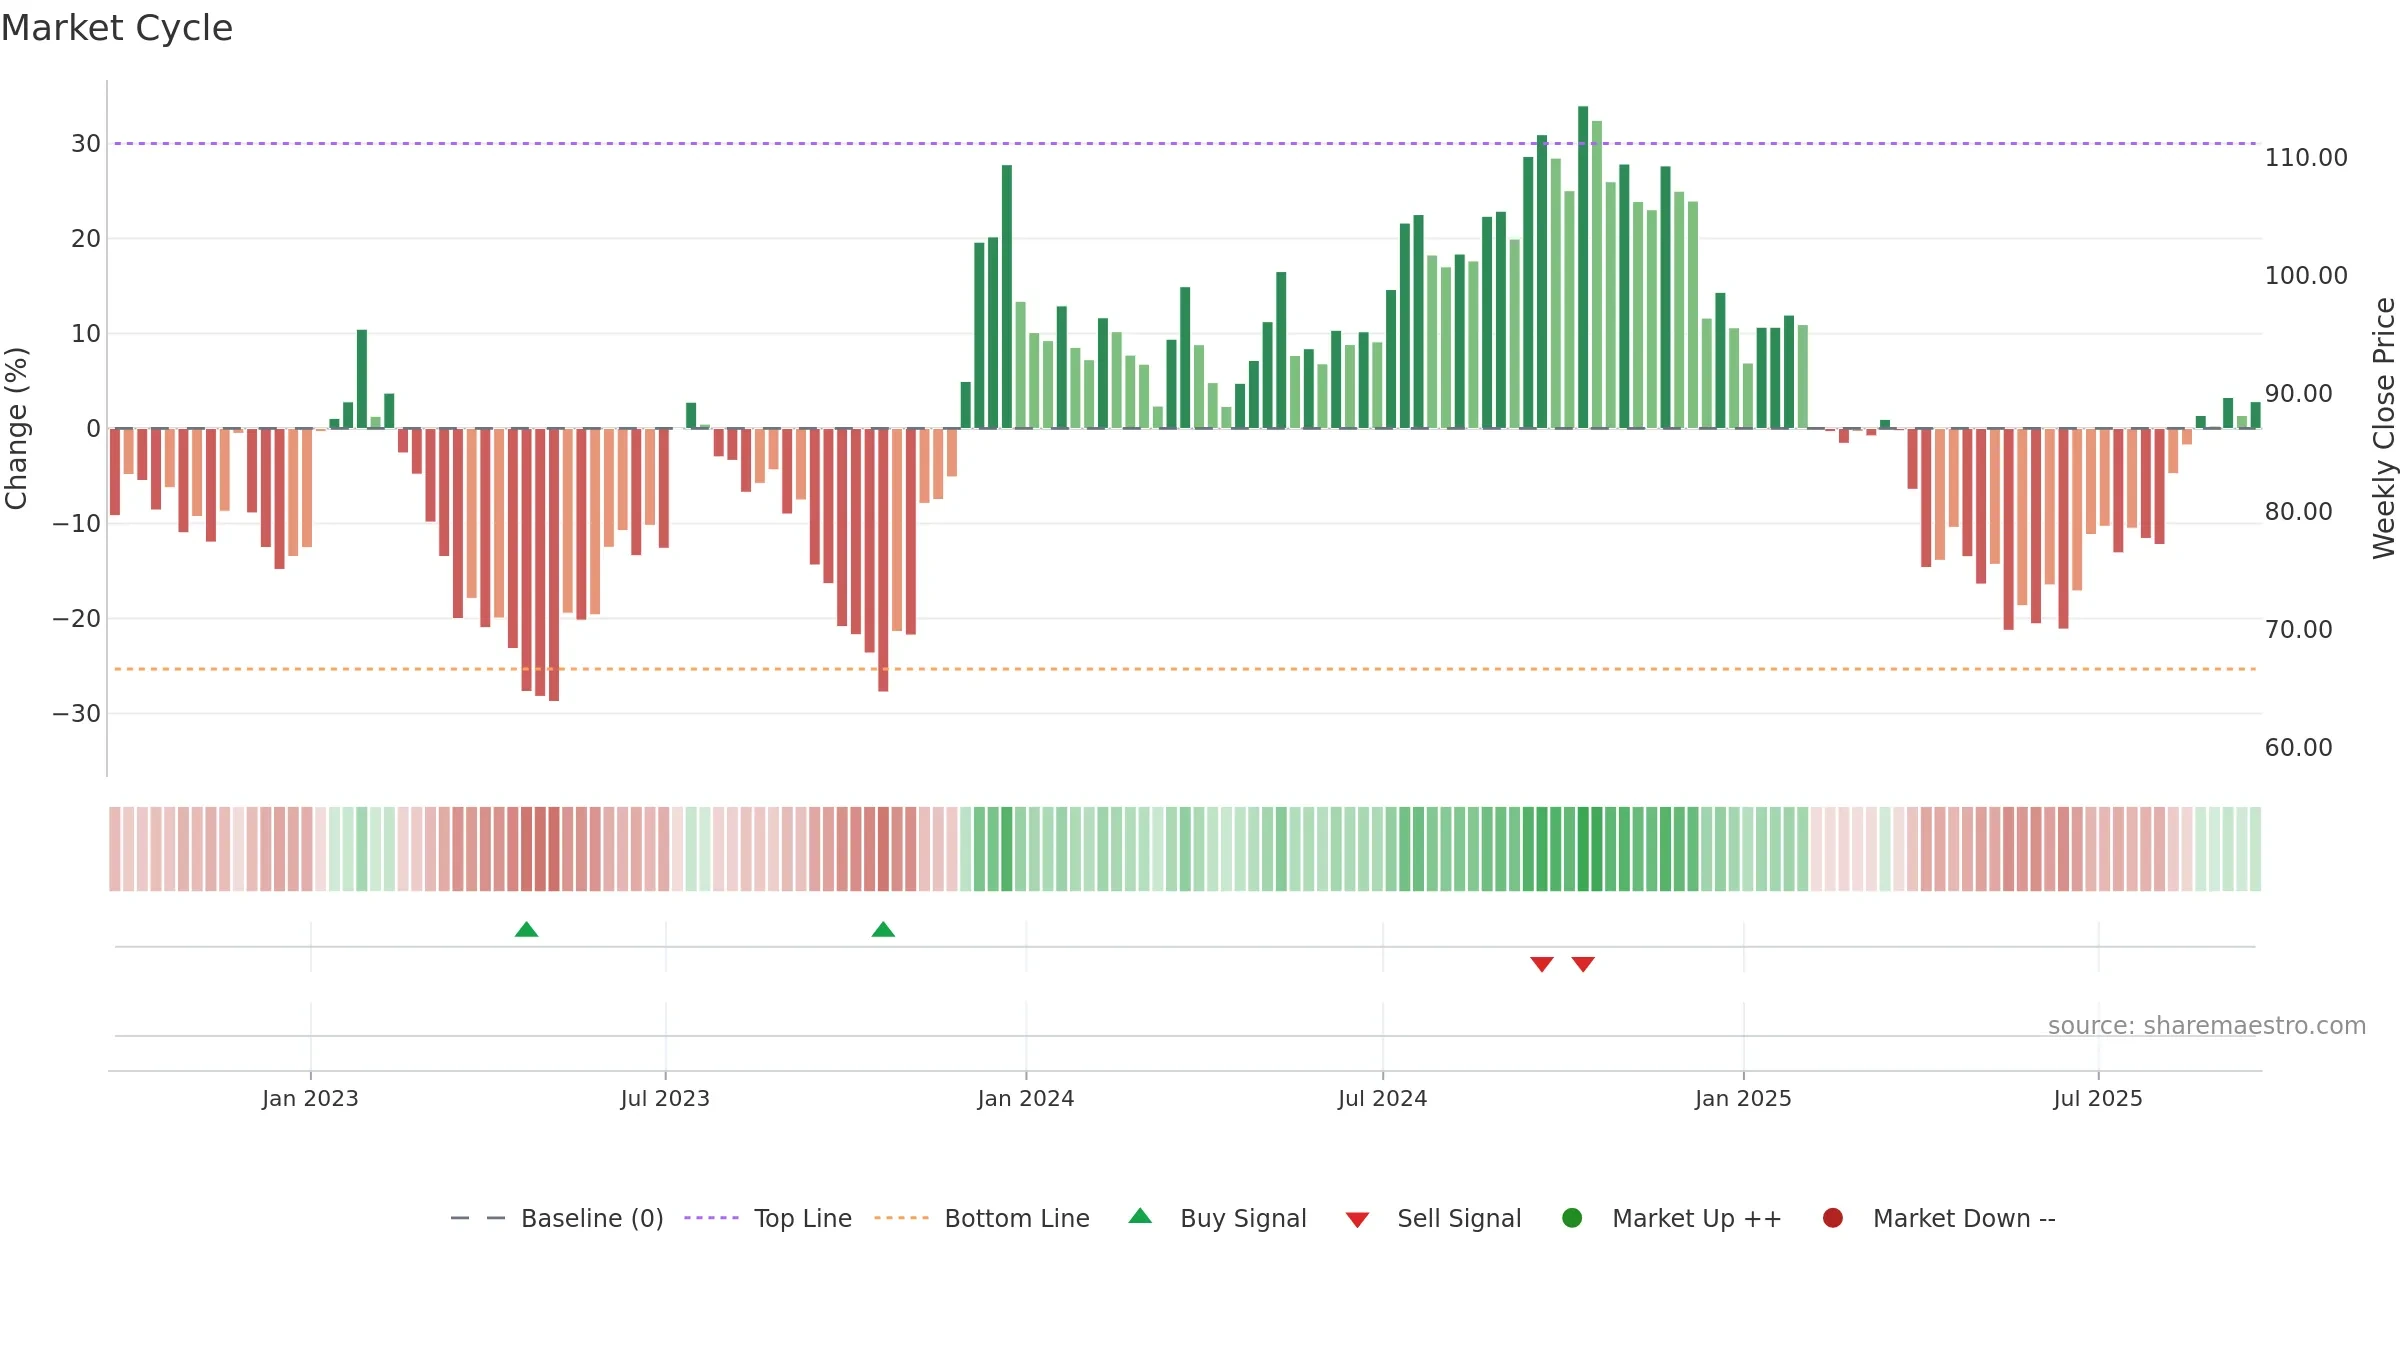Image resolution: width=2400 pixels, height=1350 pixels.
Task: Click the source: sharemaestro.com text
Action: pos(2207,1026)
